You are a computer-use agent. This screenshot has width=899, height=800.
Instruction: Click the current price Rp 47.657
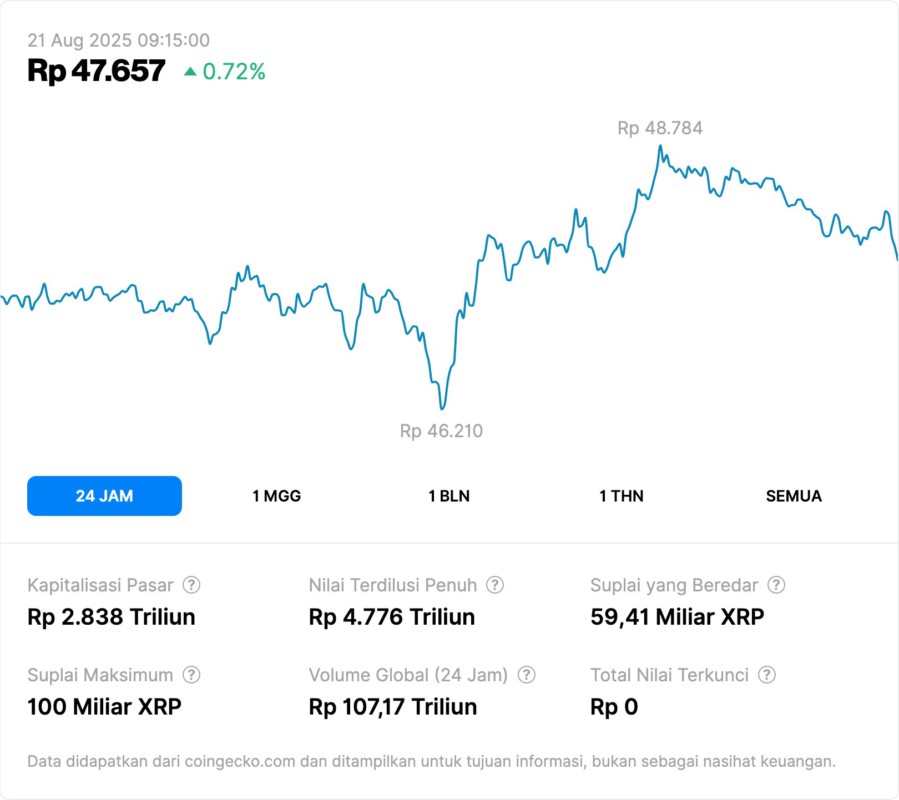point(96,71)
